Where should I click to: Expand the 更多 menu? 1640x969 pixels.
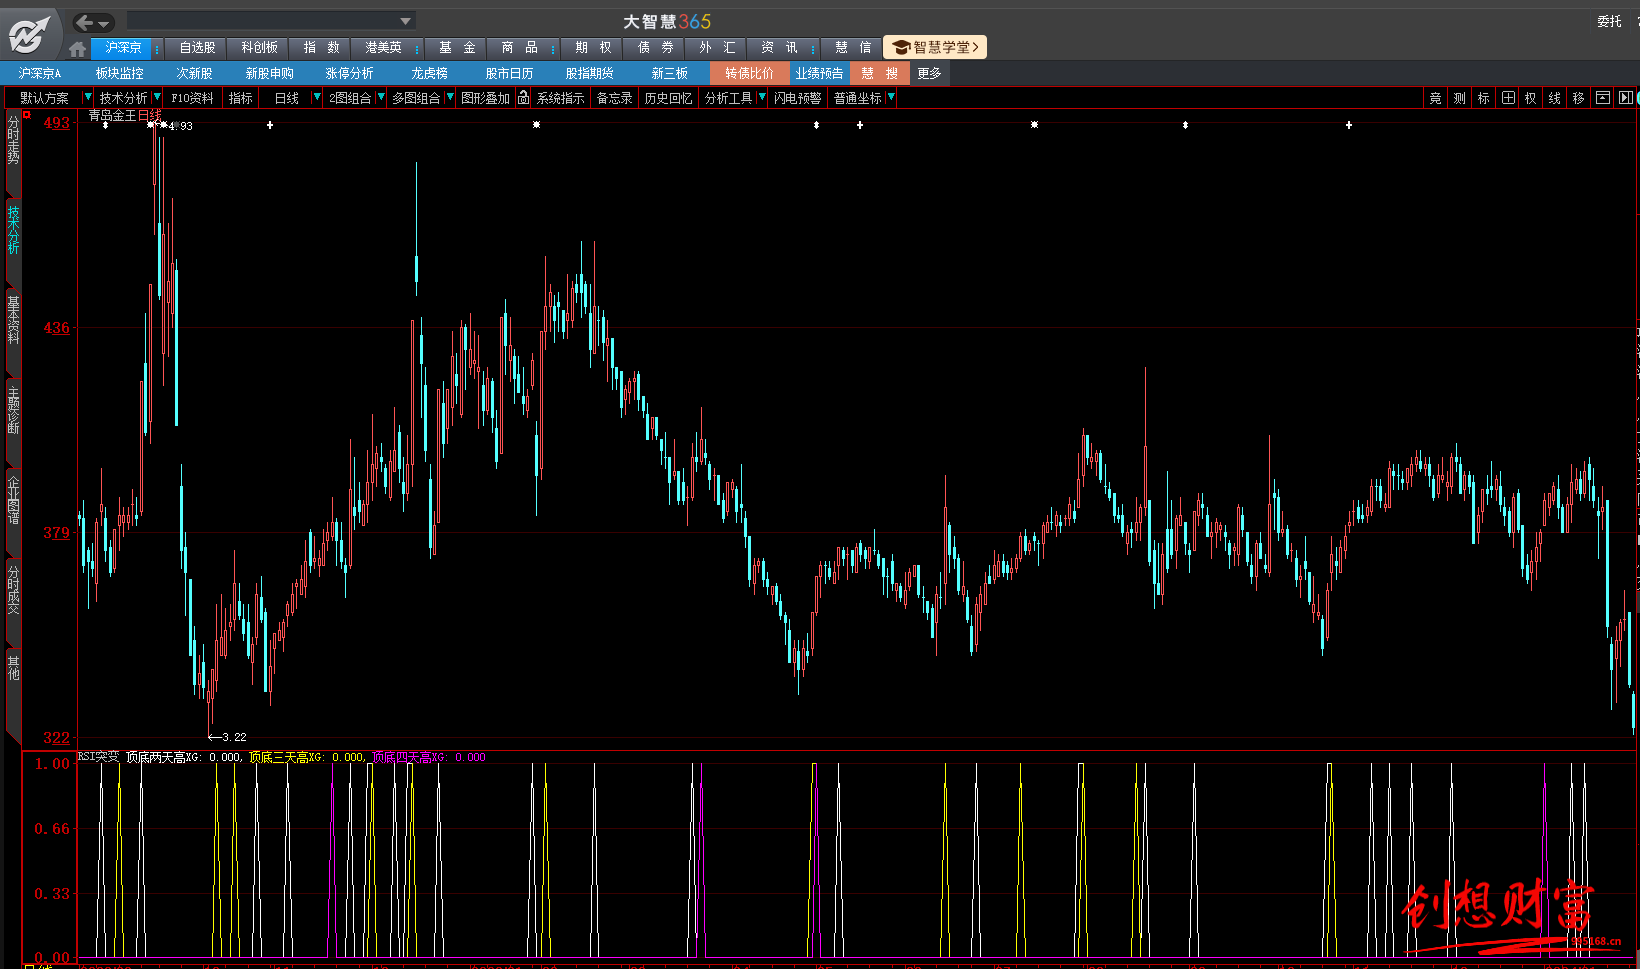[929, 73]
